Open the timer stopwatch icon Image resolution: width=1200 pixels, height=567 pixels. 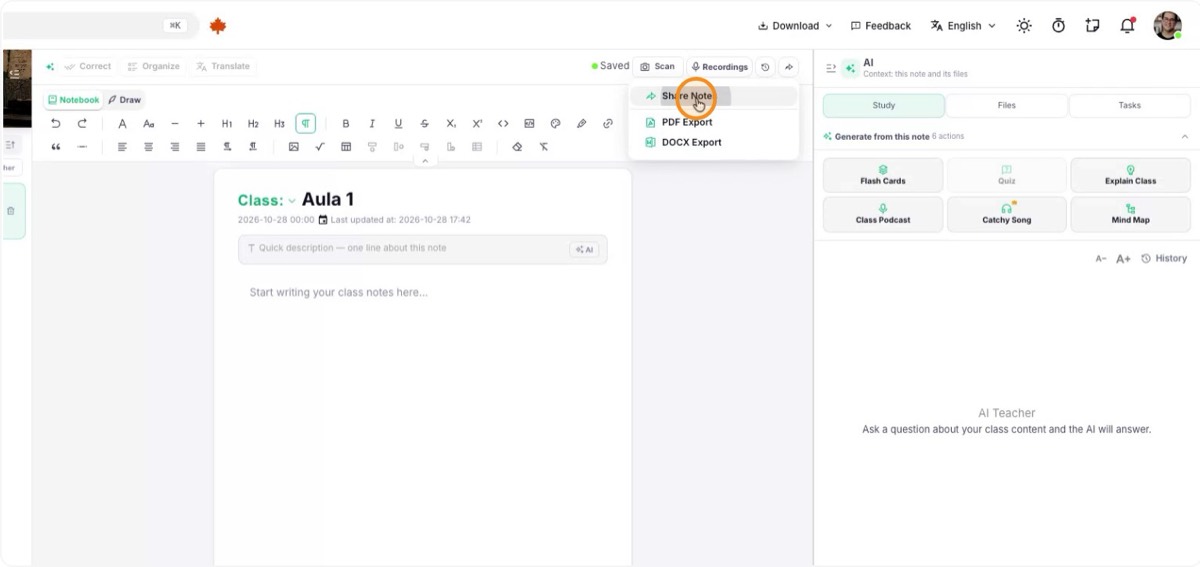[x=1058, y=26]
